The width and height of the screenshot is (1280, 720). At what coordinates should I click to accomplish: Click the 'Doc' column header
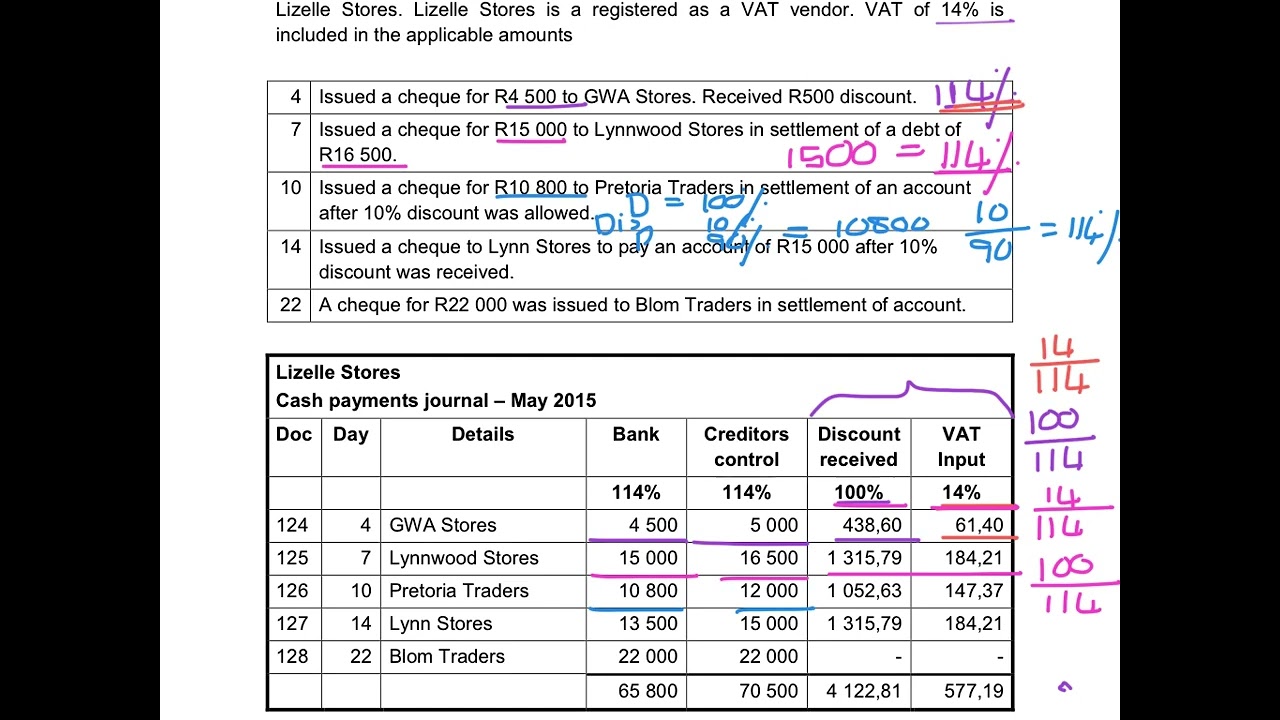tap(294, 434)
